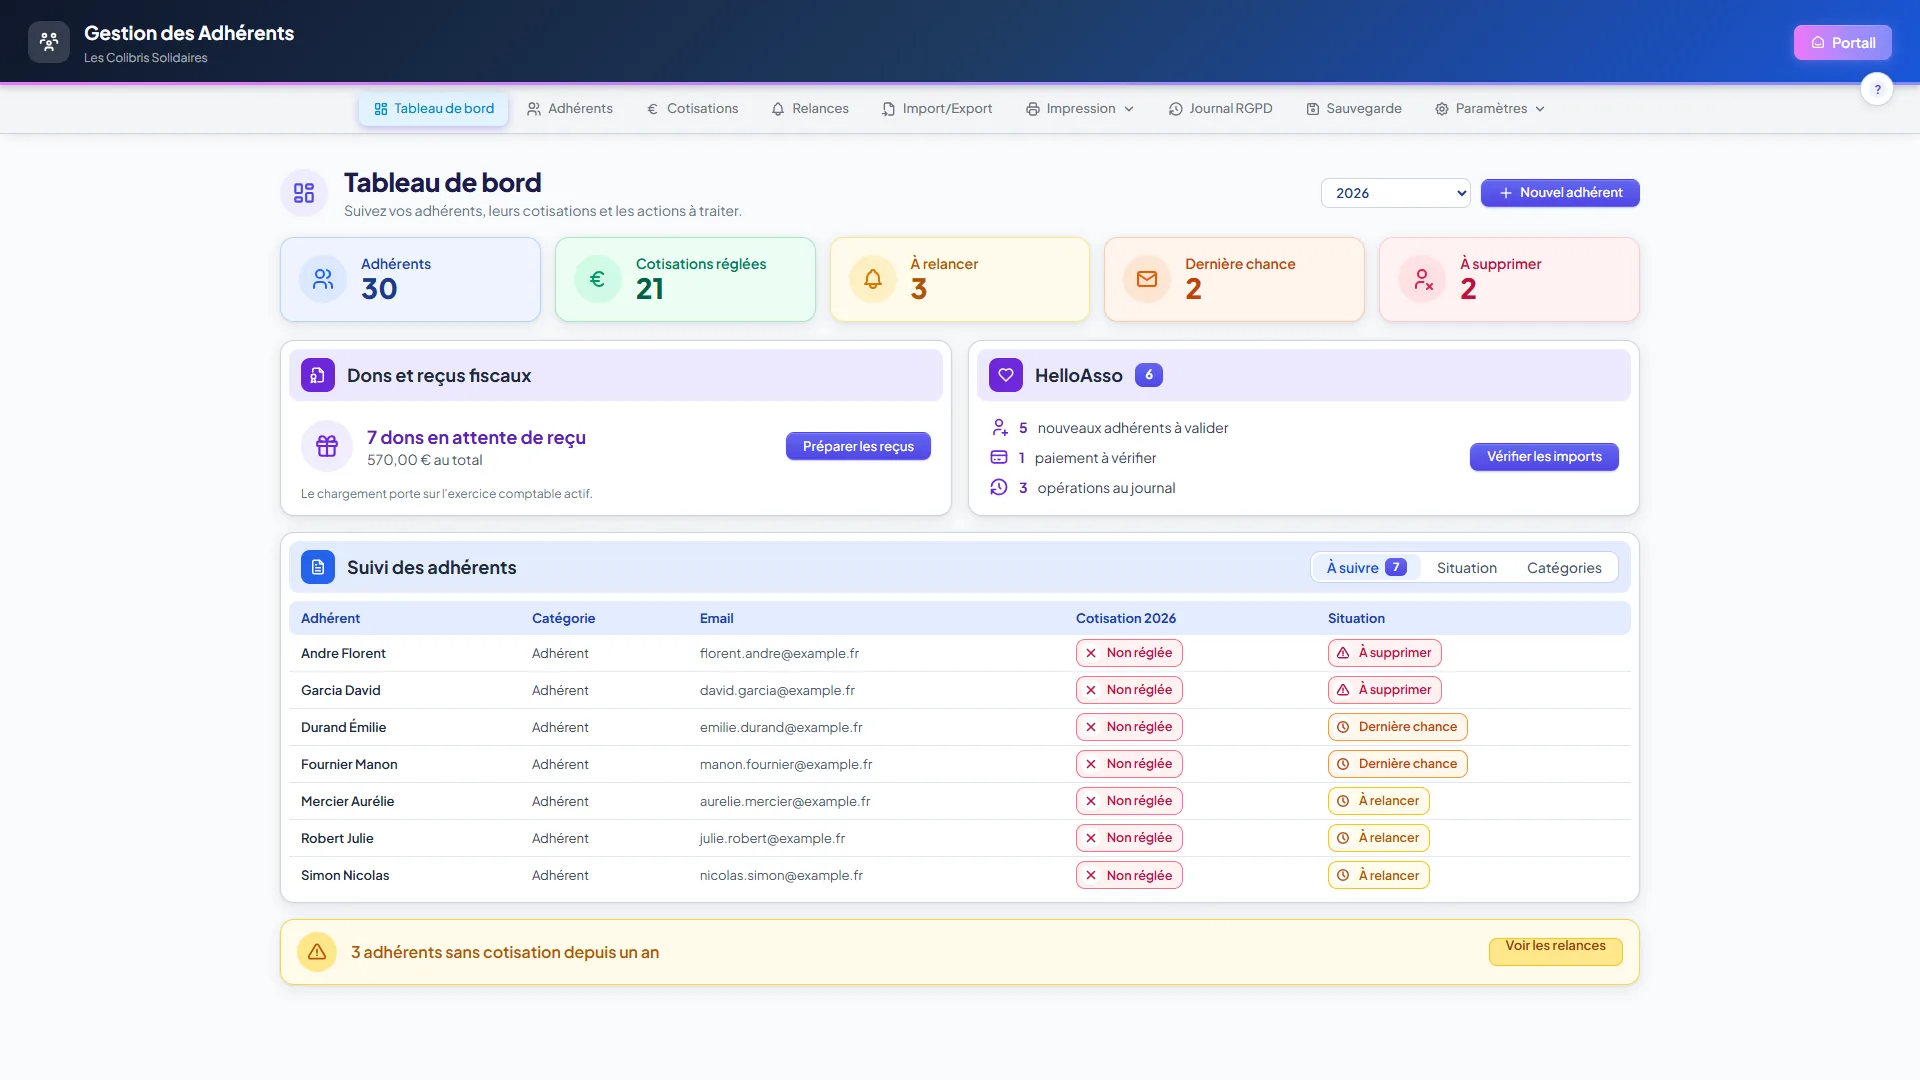Open the Sauvegarde navigation item
This screenshot has height=1080, width=1920.
tap(1354, 108)
